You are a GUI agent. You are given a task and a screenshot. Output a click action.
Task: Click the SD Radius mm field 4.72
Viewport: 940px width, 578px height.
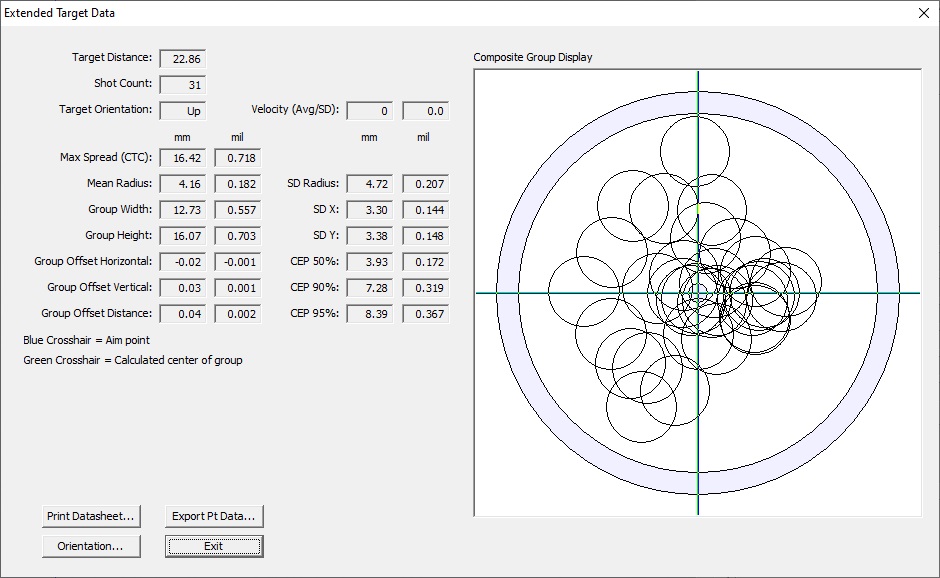369,184
